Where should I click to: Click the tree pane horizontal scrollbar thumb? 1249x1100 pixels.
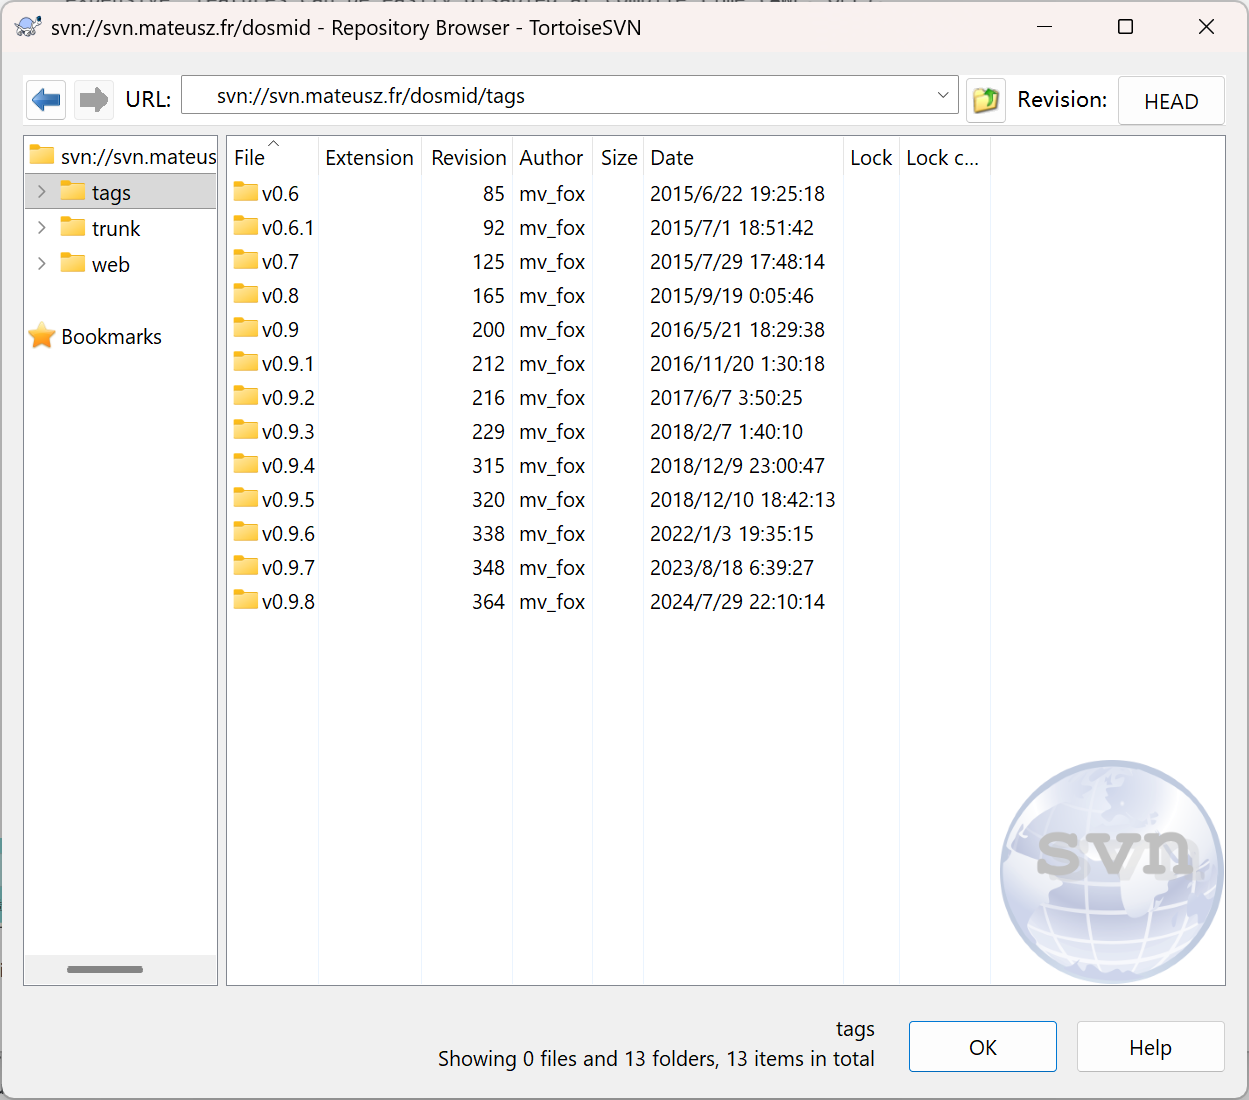[x=105, y=969]
